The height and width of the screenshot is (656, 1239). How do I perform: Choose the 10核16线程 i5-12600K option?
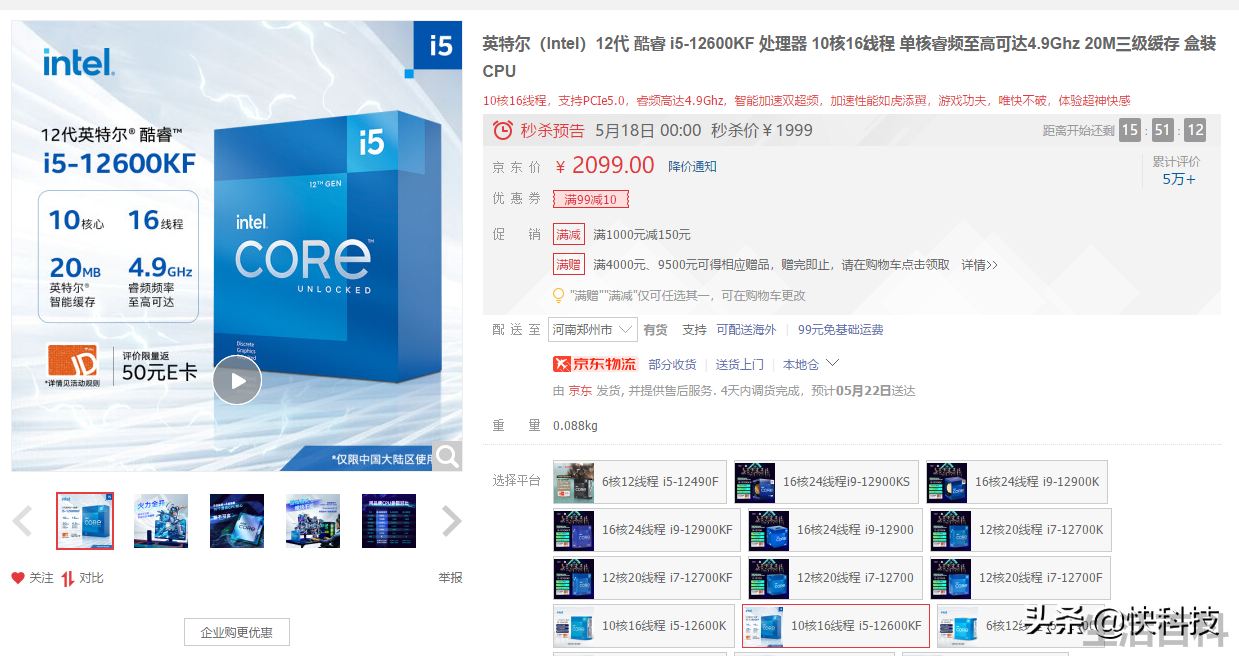[644, 626]
